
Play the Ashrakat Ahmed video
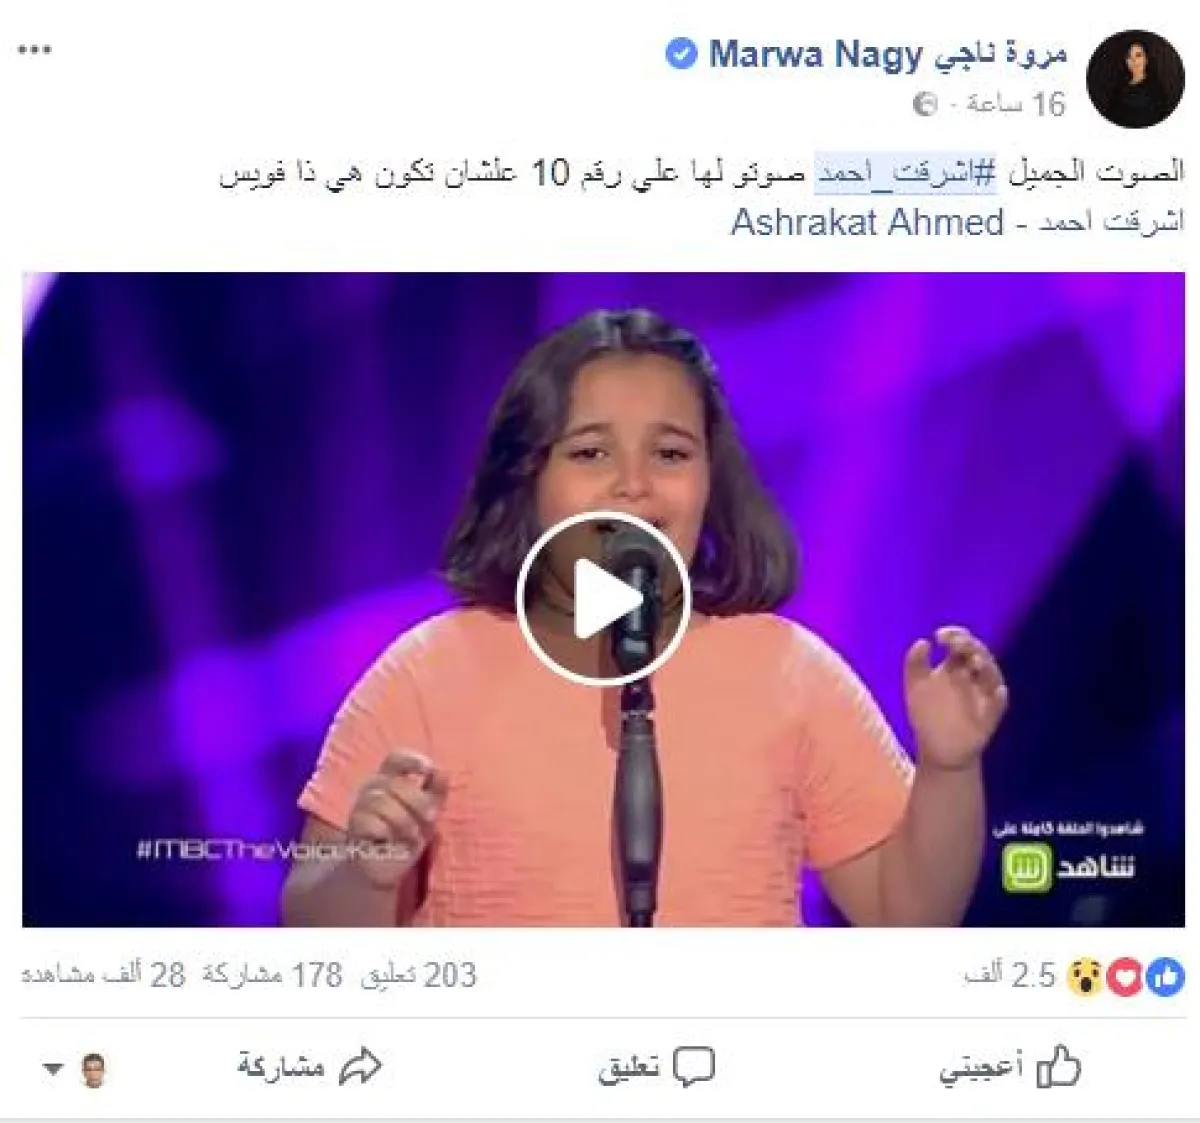[603, 599]
